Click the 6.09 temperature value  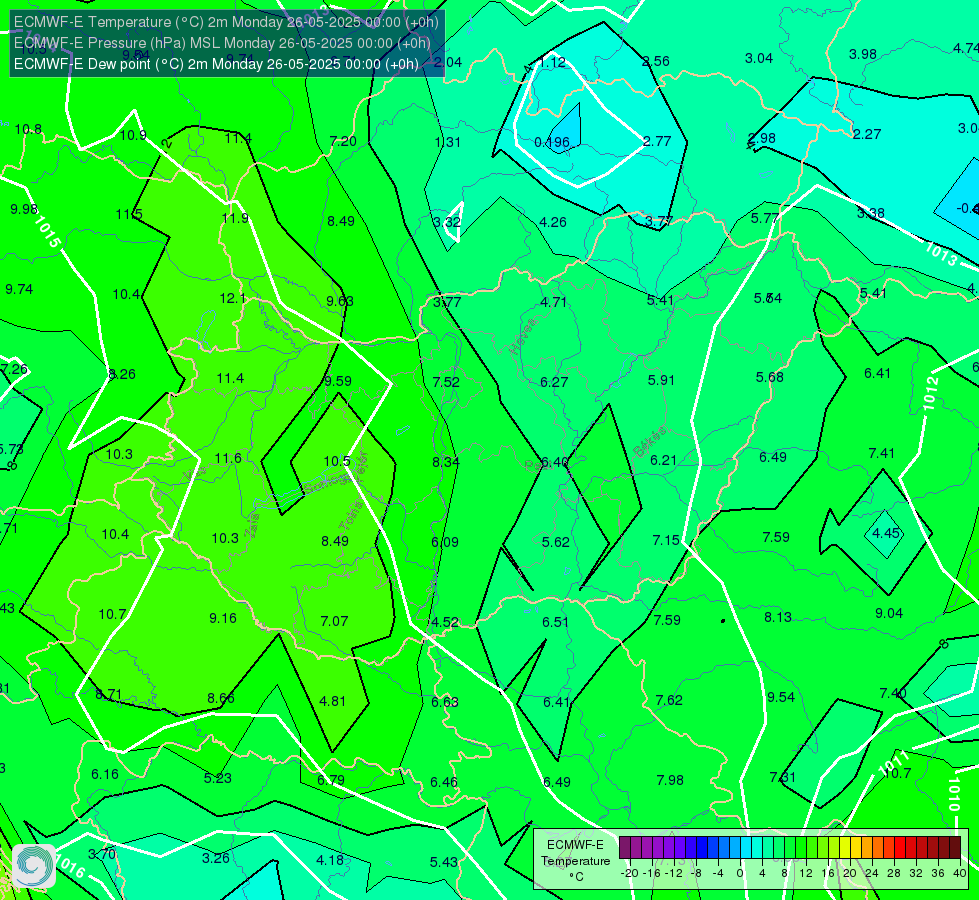click(445, 542)
